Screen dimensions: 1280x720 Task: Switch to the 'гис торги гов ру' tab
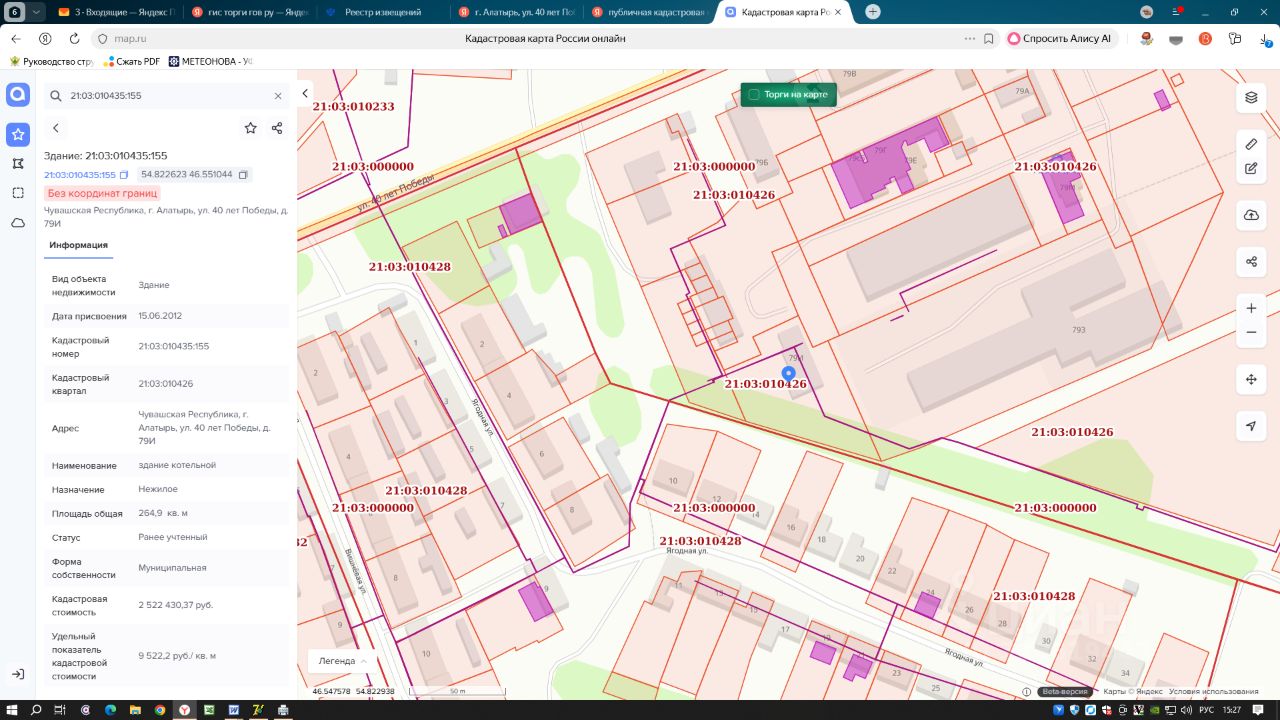click(250, 12)
